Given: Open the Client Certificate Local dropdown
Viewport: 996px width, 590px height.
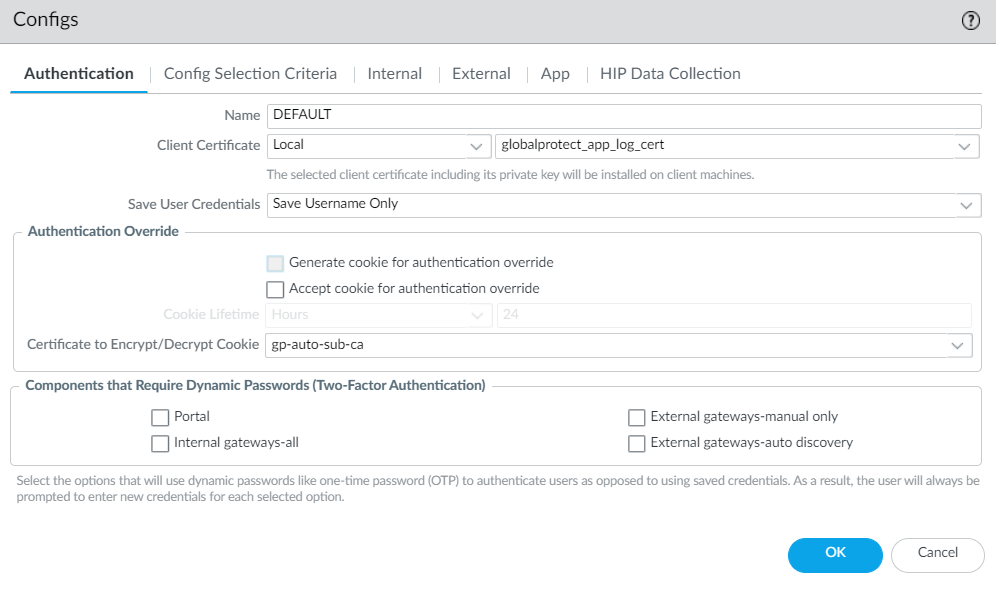Looking at the screenshot, I should click(379, 146).
